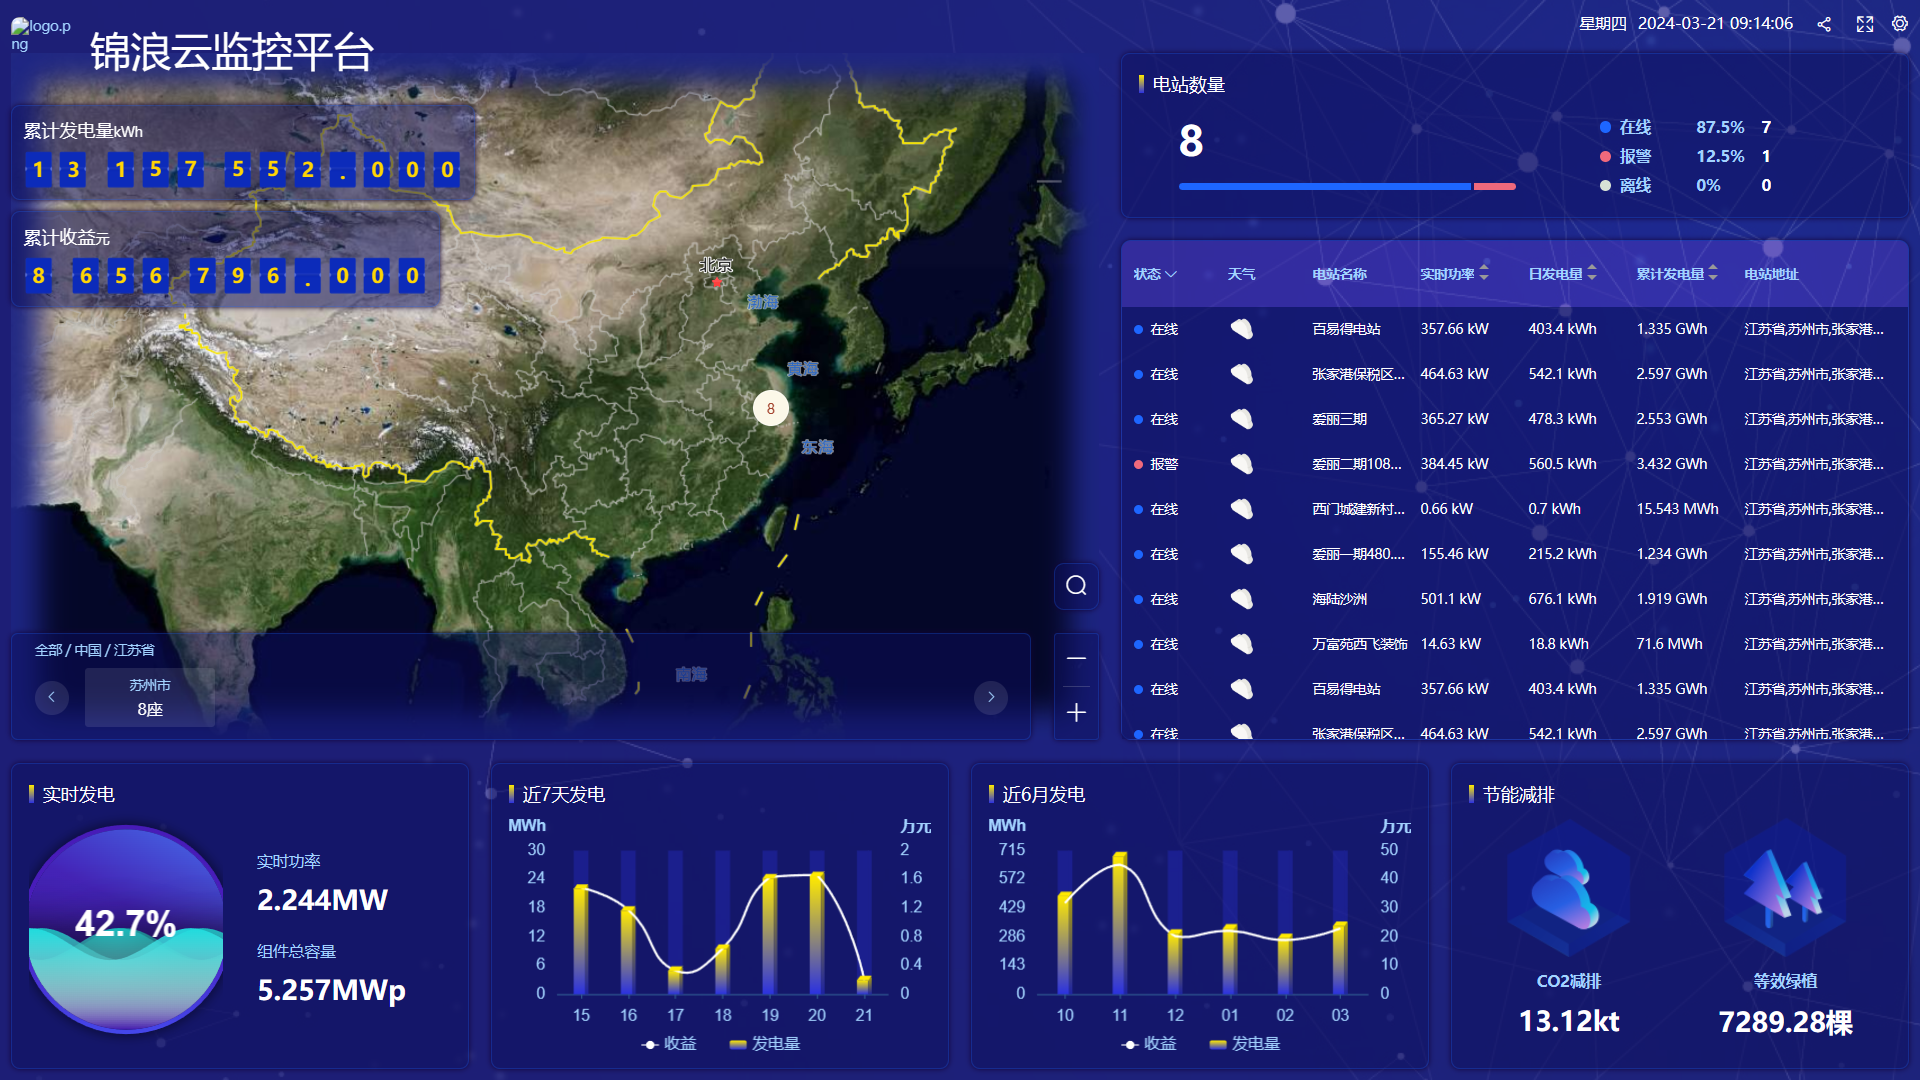Click next arrow in region carousel
The image size is (1920, 1080).
(991, 697)
